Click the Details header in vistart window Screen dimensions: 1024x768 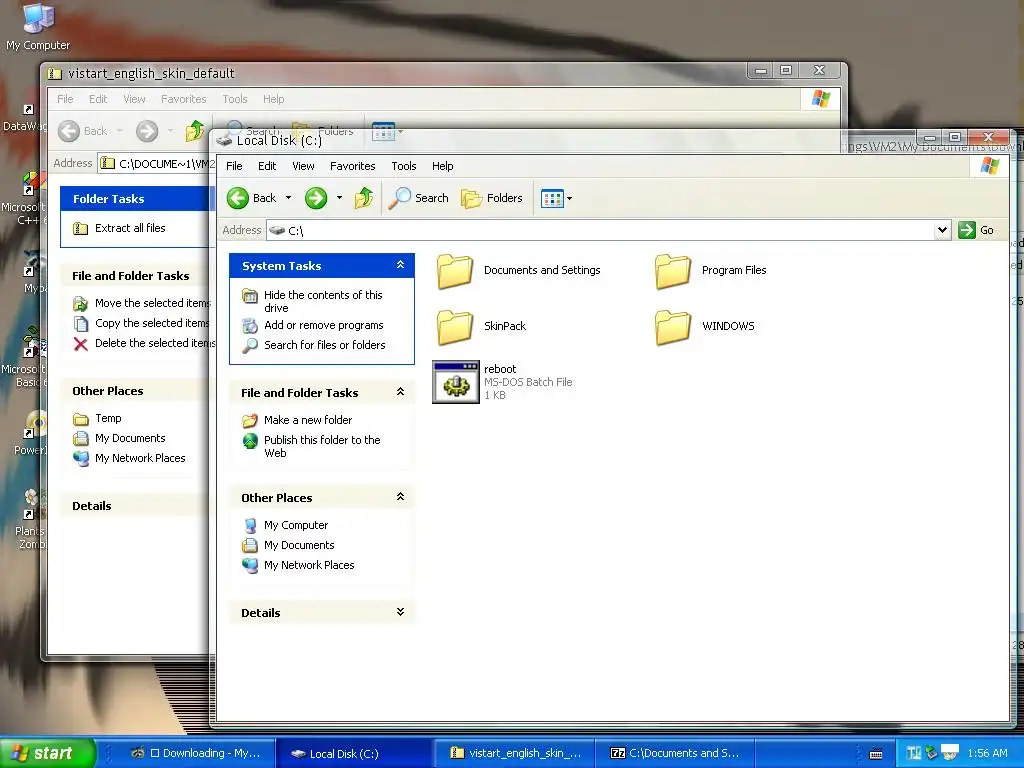tap(91, 505)
